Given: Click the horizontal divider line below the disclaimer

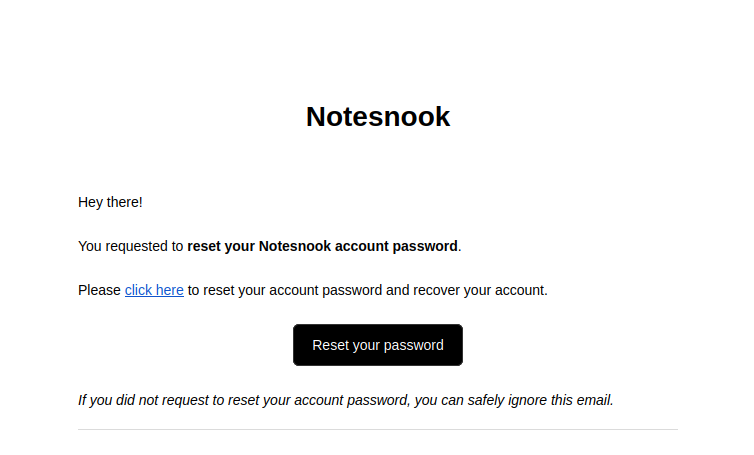Looking at the screenshot, I should [x=378, y=429].
